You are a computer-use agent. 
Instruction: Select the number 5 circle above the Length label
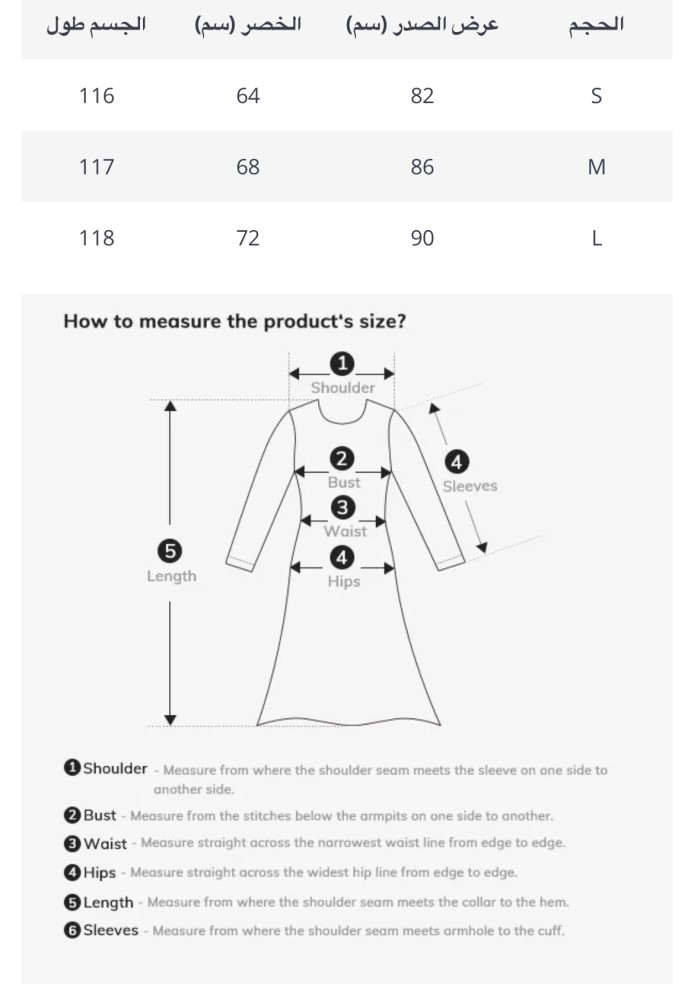tap(170, 551)
